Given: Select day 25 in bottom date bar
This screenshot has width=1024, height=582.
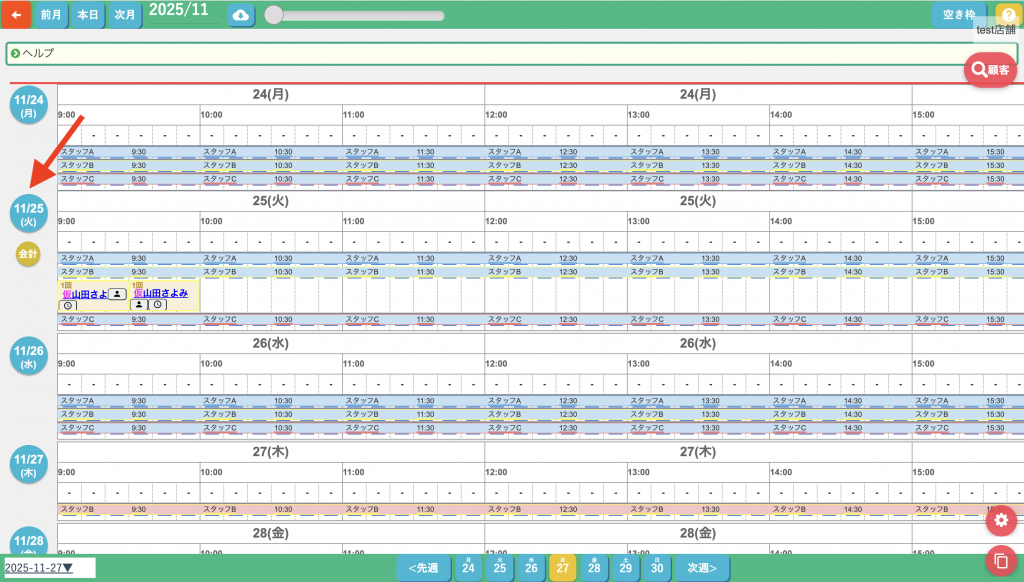Looking at the screenshot, I should coord(499,568).
